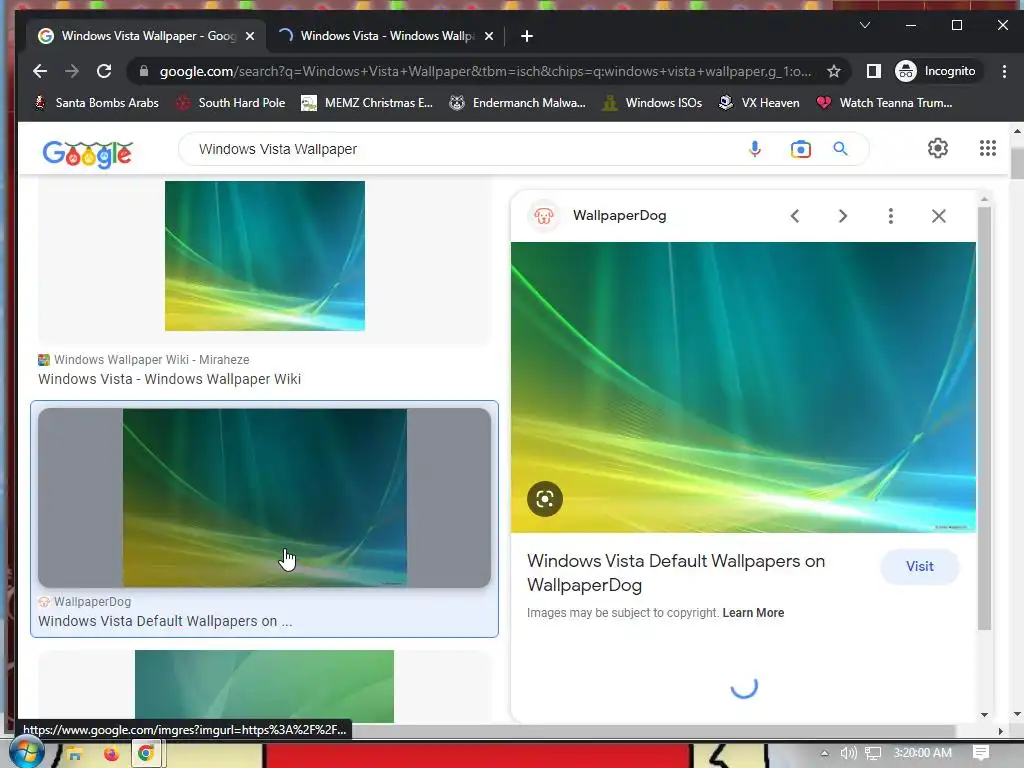Reload the current page
Image resolution: width=1024 pixels, height=768 pixels.
(x=104, y=71)
